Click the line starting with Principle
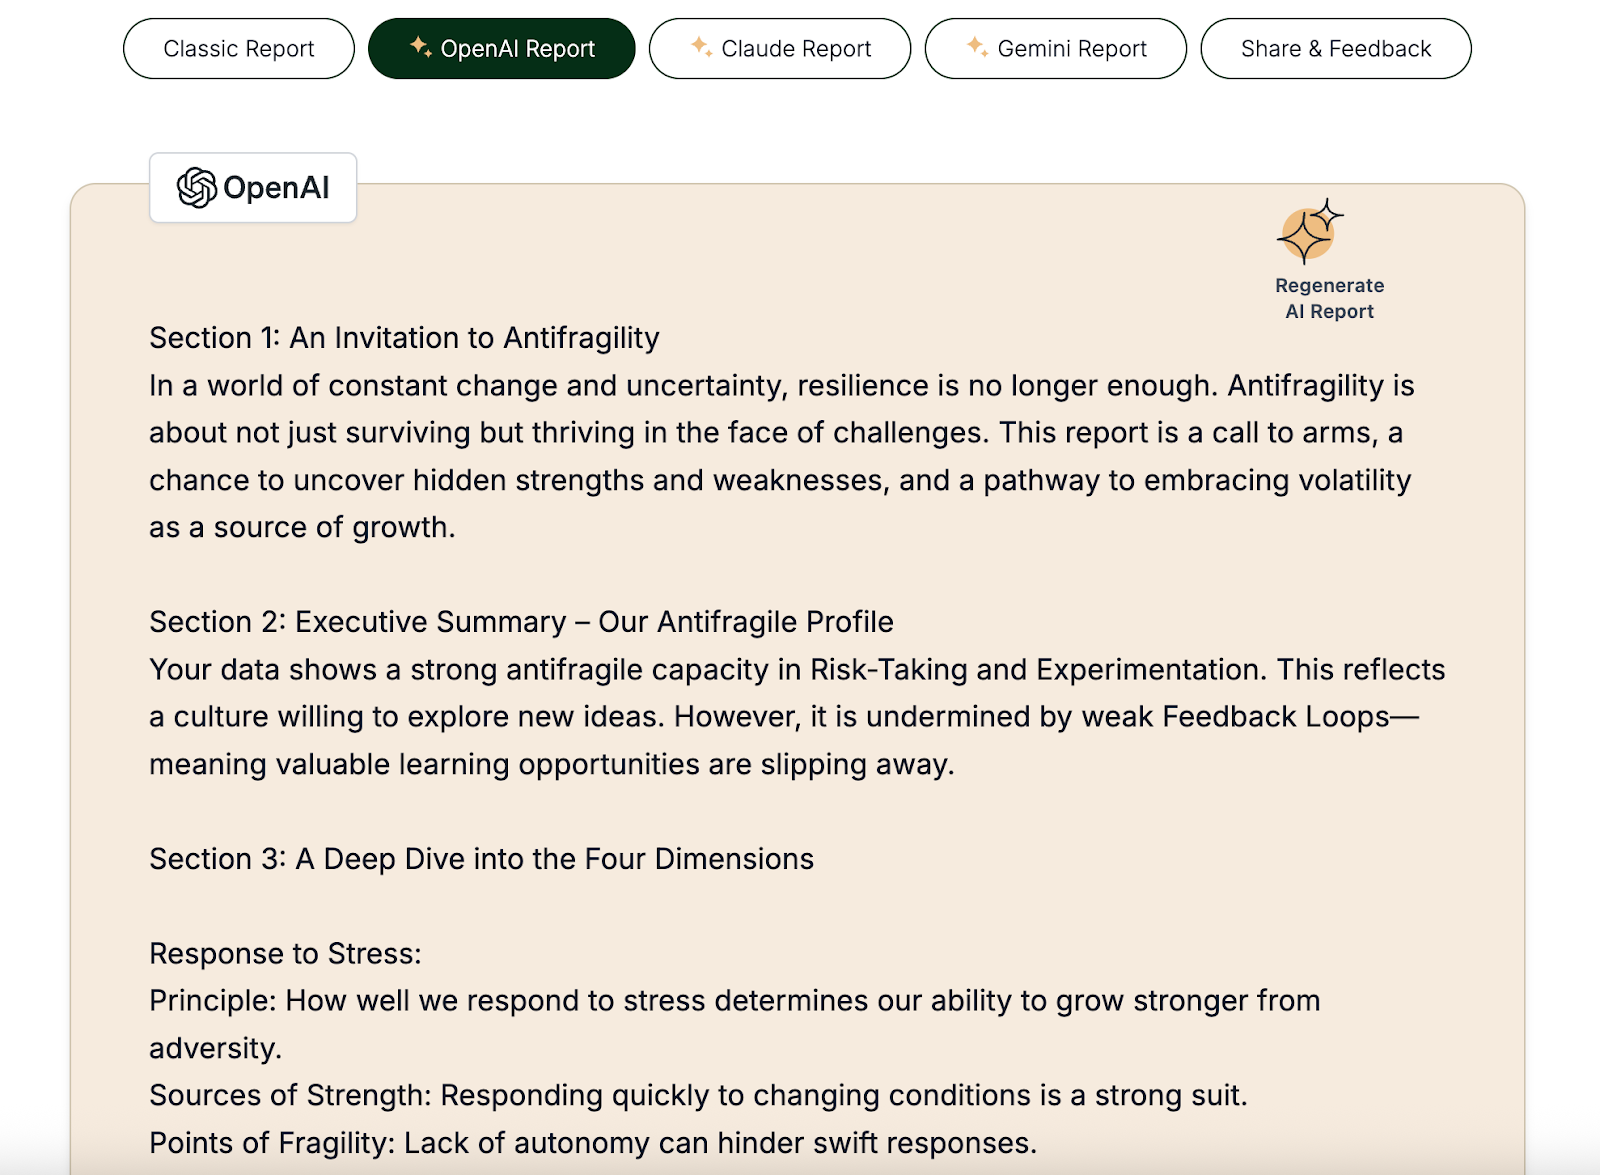 coord(734,1001)
